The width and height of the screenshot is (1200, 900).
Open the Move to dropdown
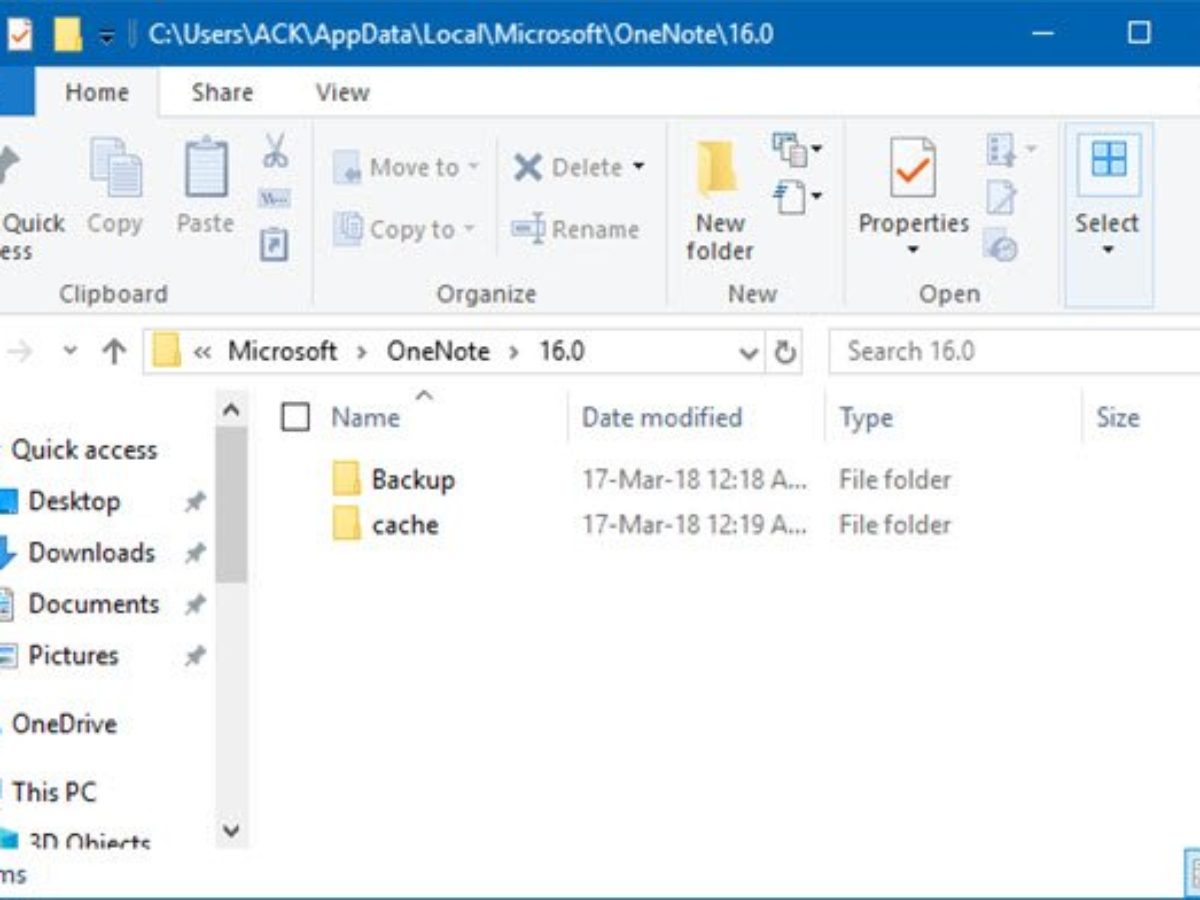point(407,167)
